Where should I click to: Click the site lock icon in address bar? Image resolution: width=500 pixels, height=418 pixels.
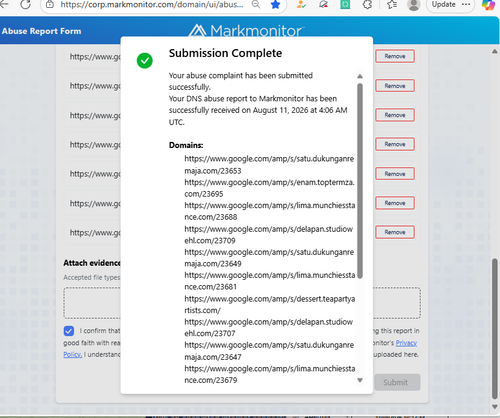50,5
